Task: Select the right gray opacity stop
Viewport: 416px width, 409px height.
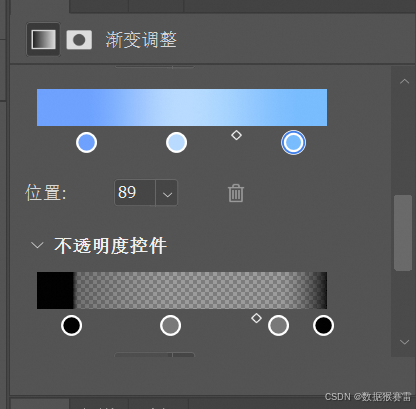Action: point(278,325)
